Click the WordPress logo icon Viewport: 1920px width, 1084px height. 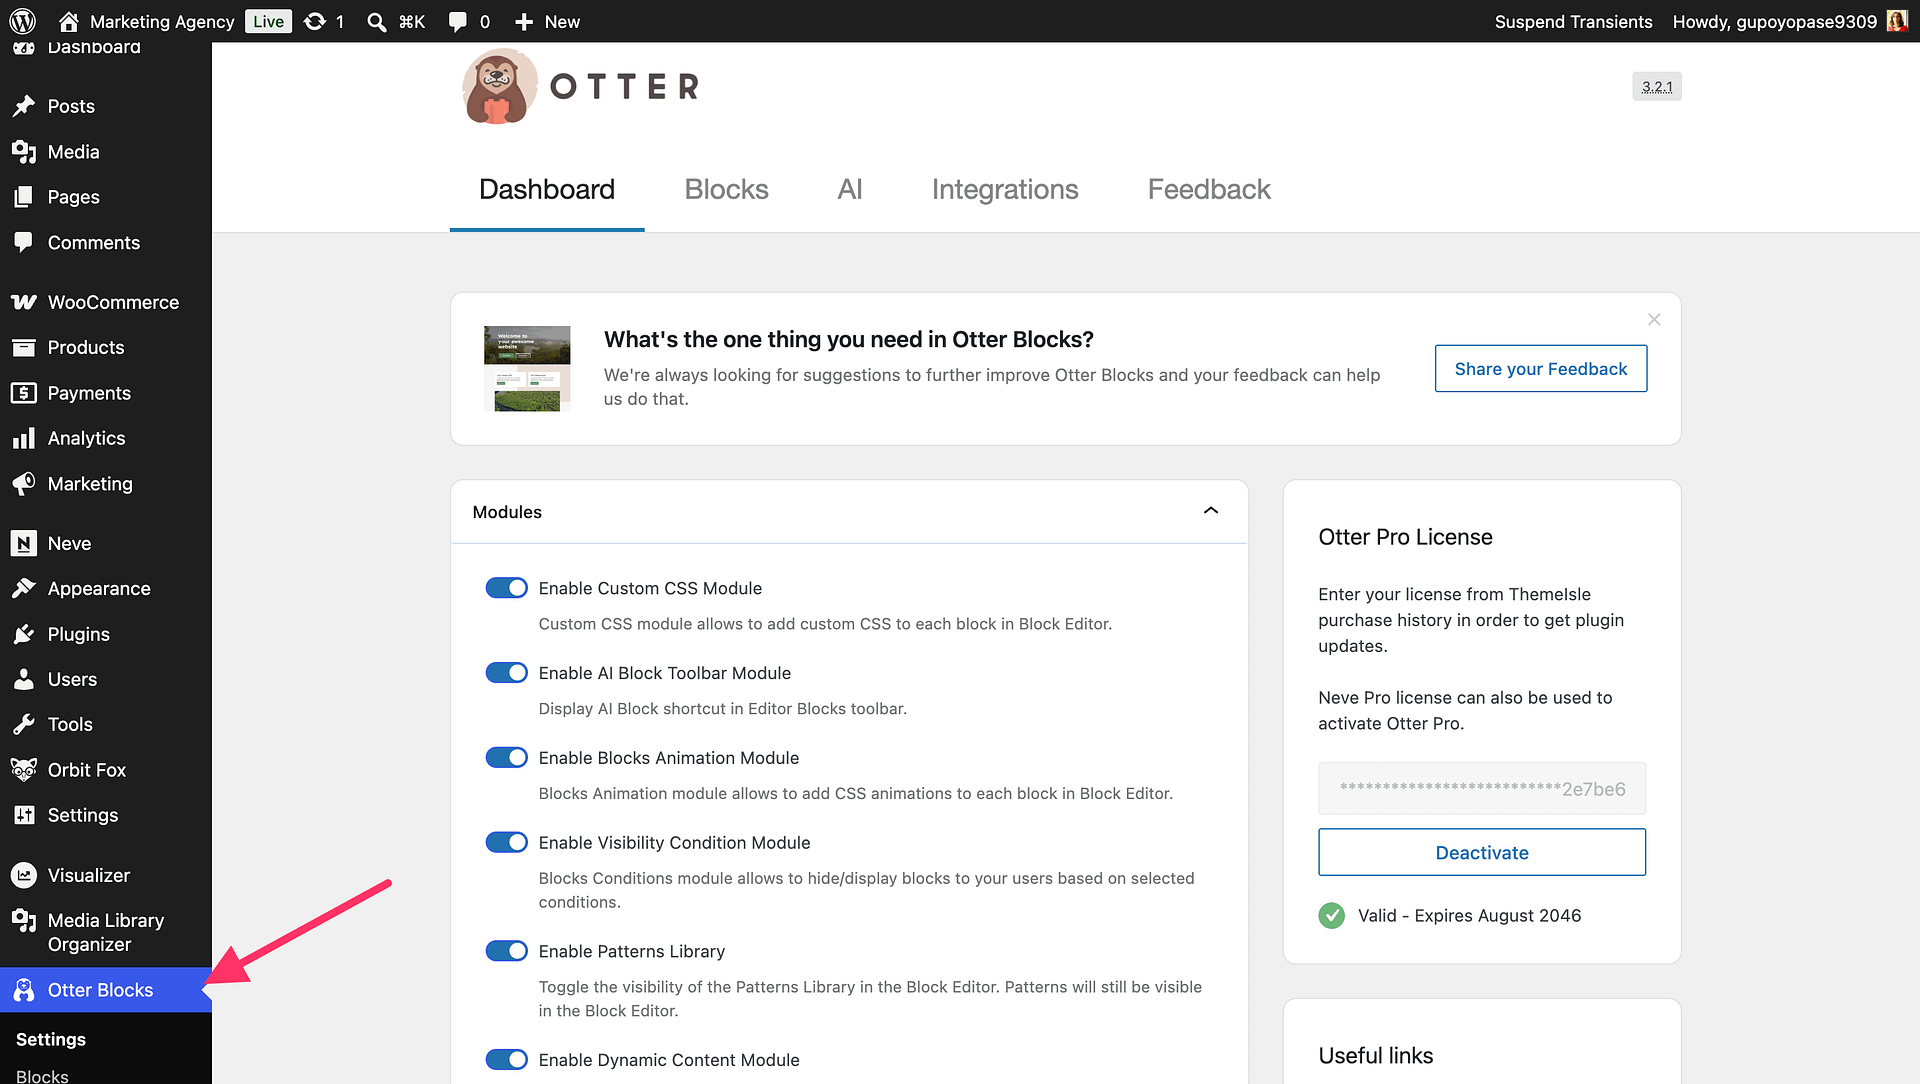coord(23,21)
